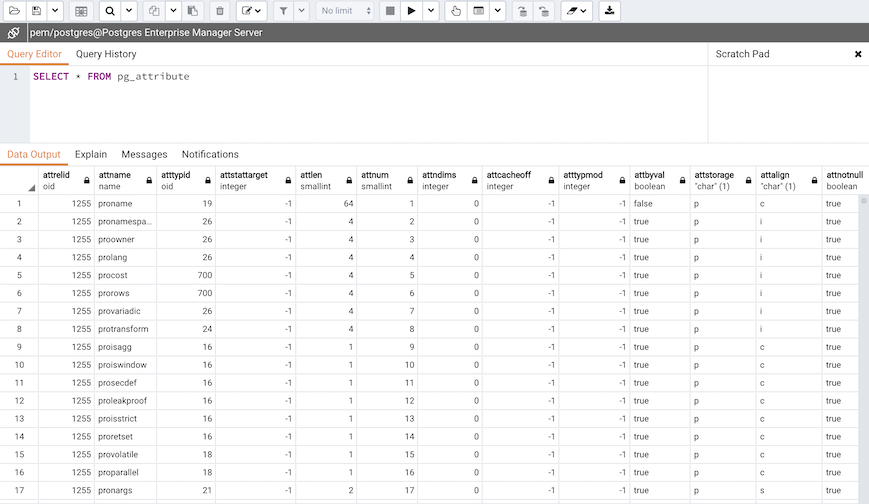
Task: Click the attcacheoff column header
Action: [x=520, y=180]
